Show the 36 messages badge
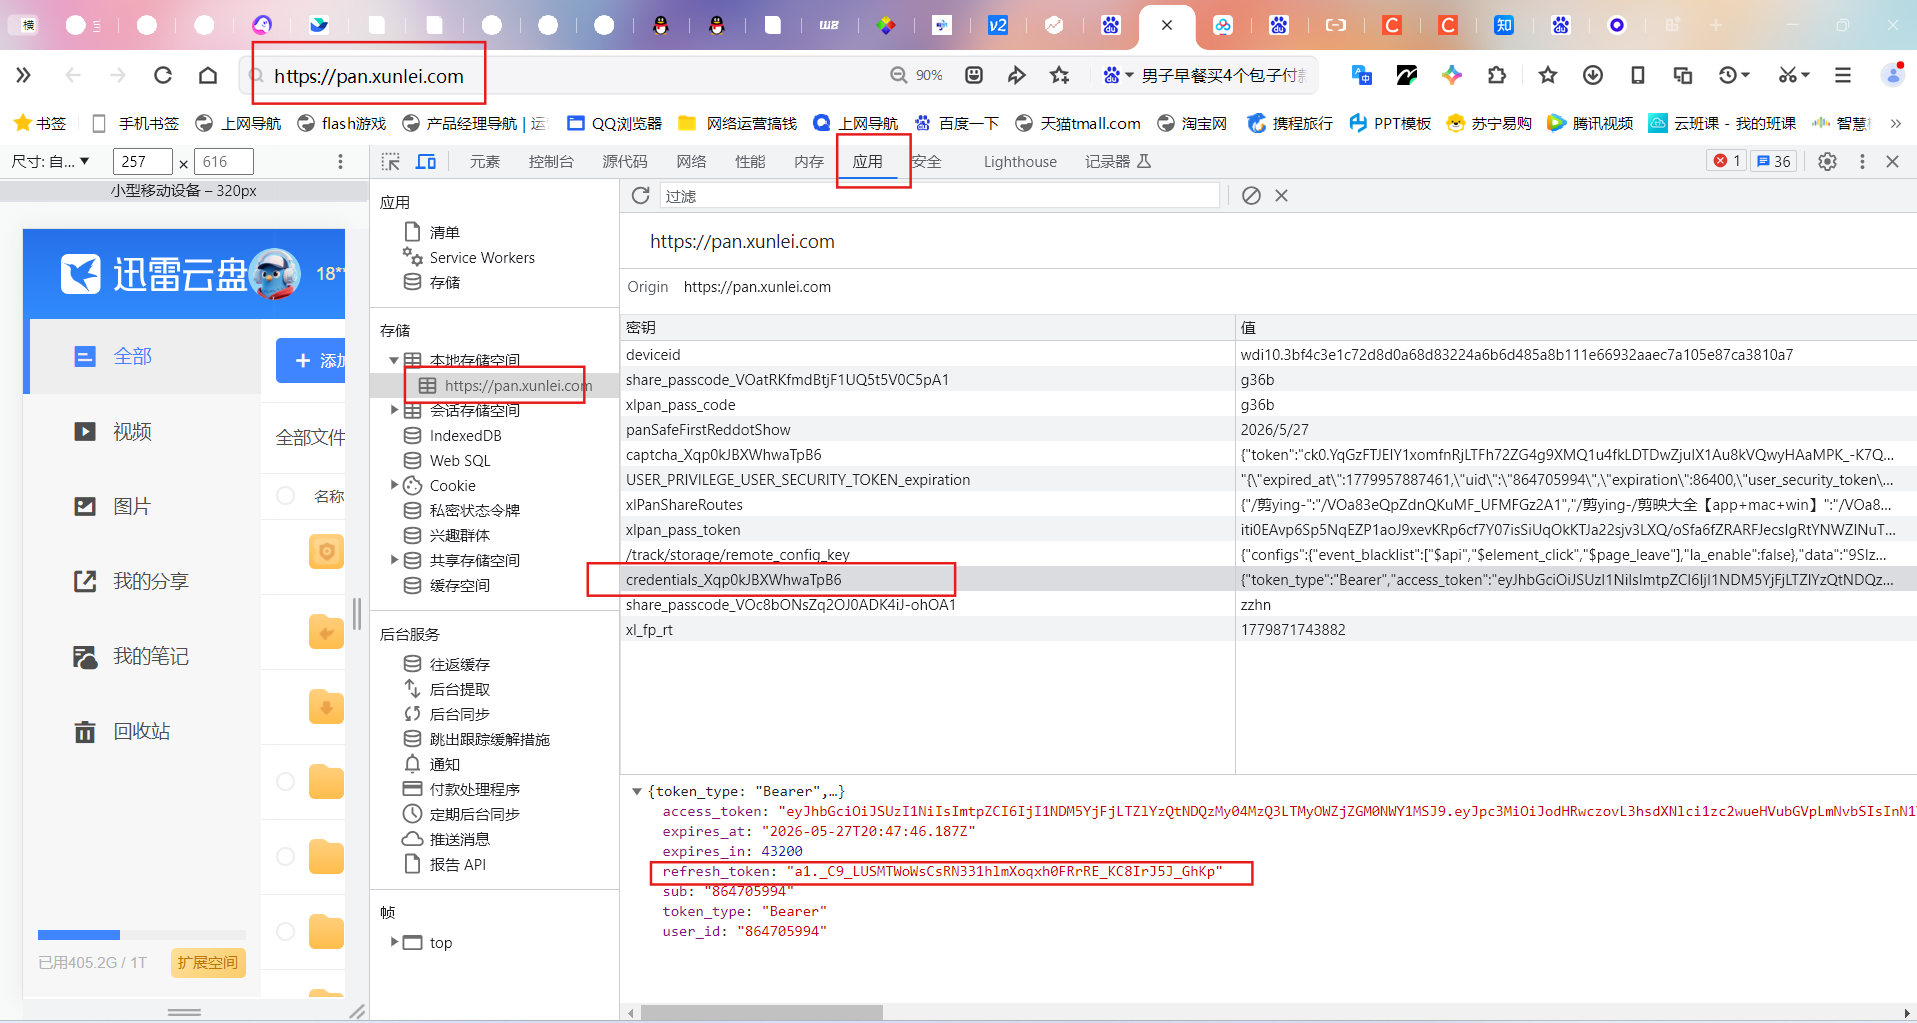The width and height of the screenshot is (1917, 1023). (1774, 161)
